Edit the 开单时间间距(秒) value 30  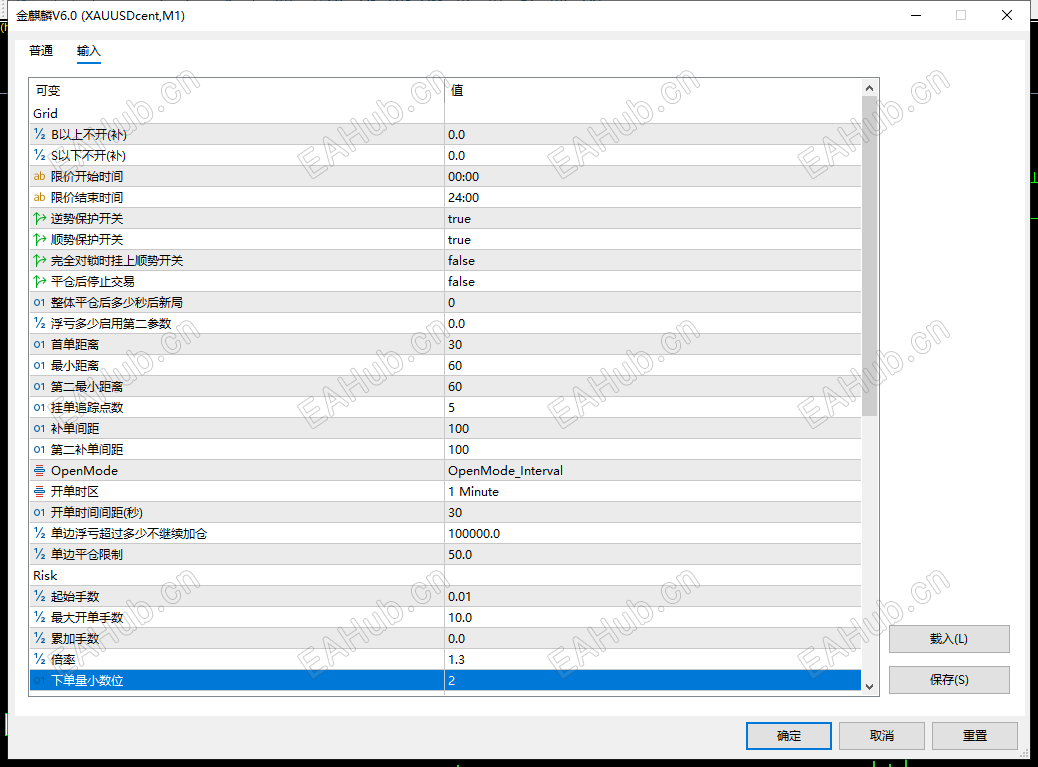653,513
